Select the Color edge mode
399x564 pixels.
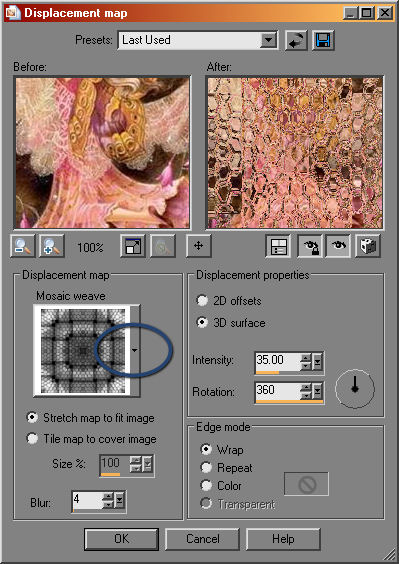206,486
